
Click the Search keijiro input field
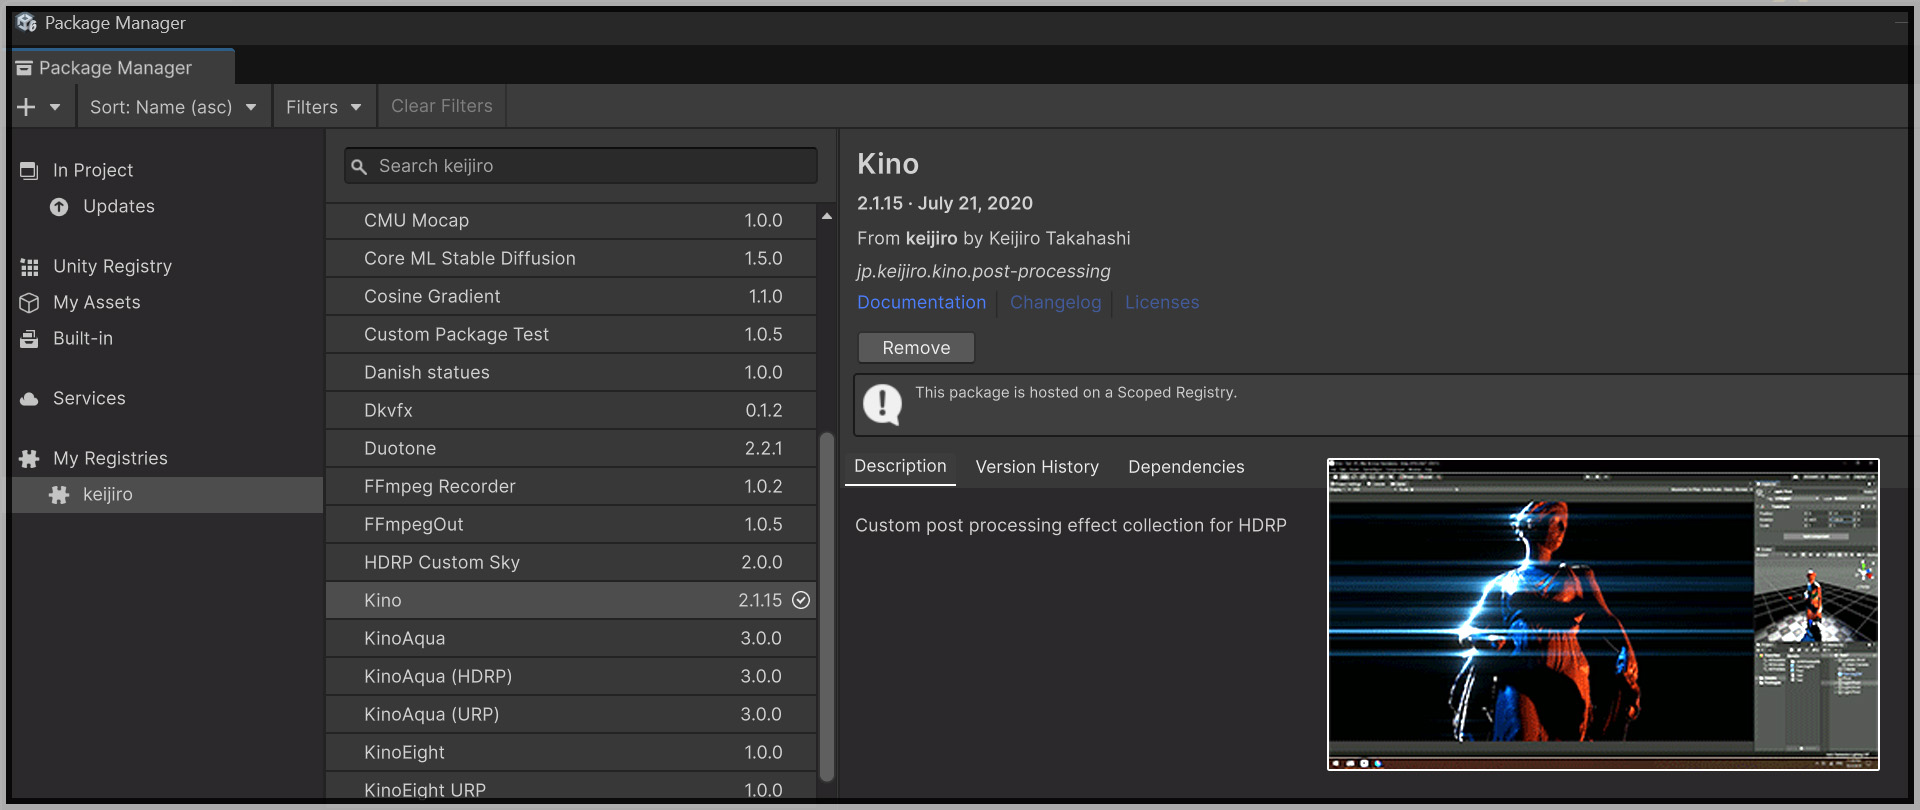(x=590, y=166)
